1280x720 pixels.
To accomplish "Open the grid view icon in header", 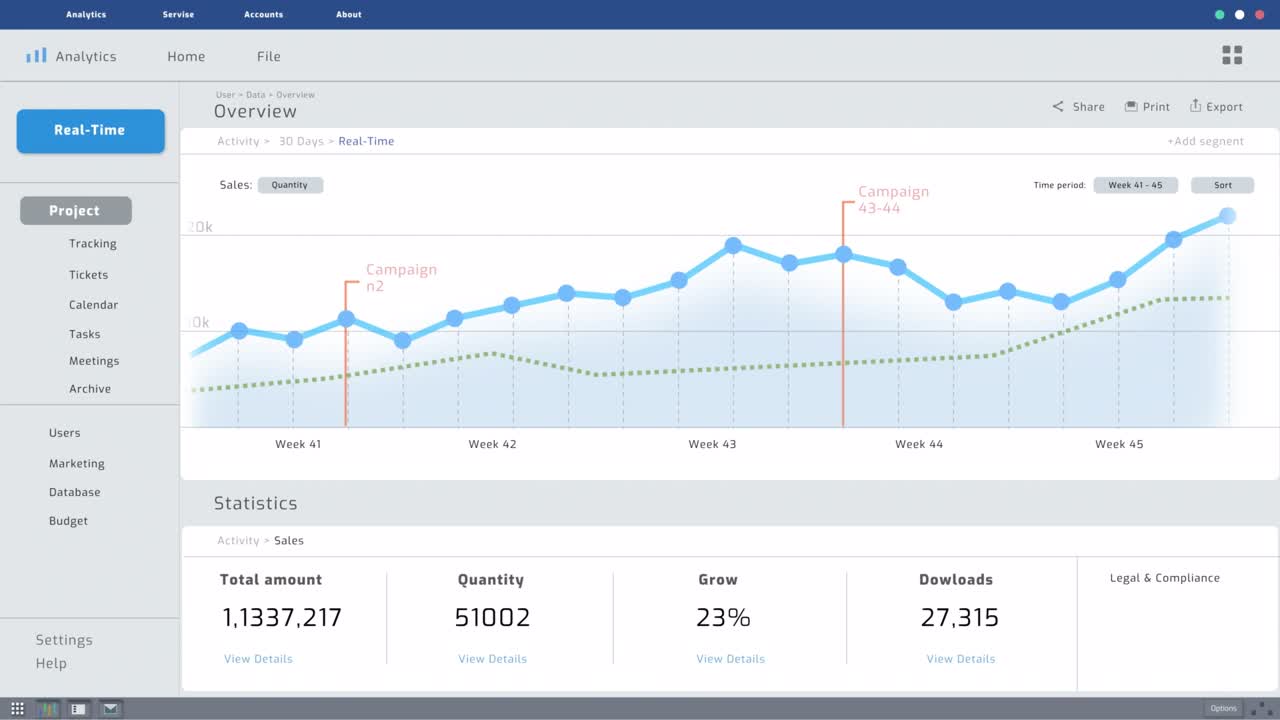I will 1232,55.
